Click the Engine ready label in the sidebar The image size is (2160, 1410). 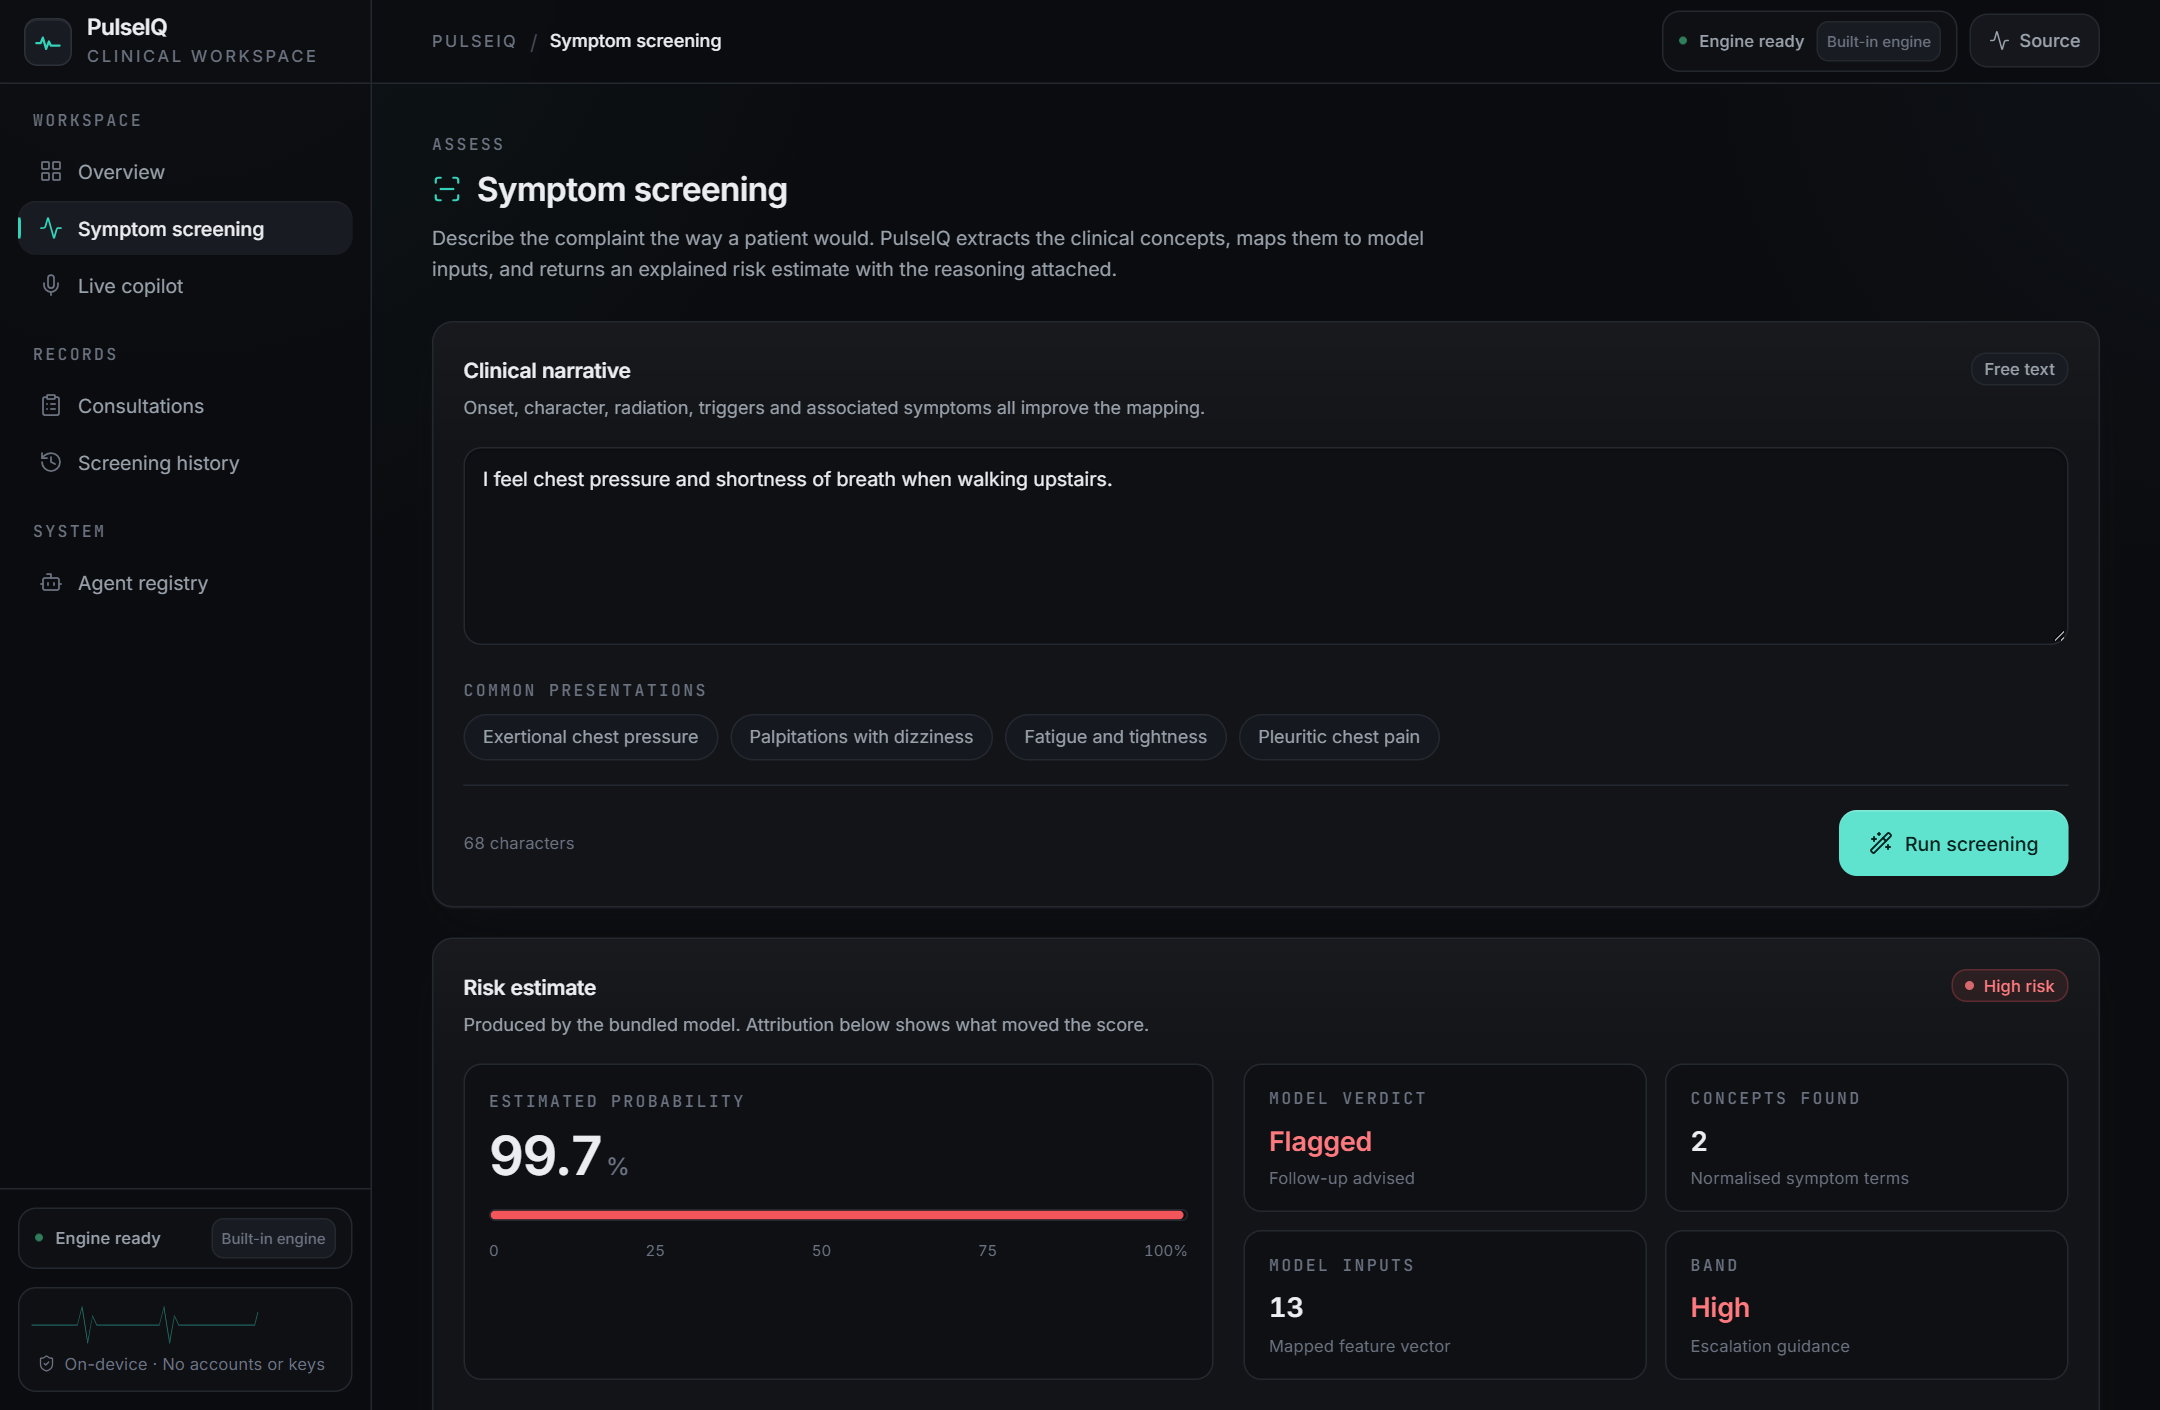pos(108,1238)
